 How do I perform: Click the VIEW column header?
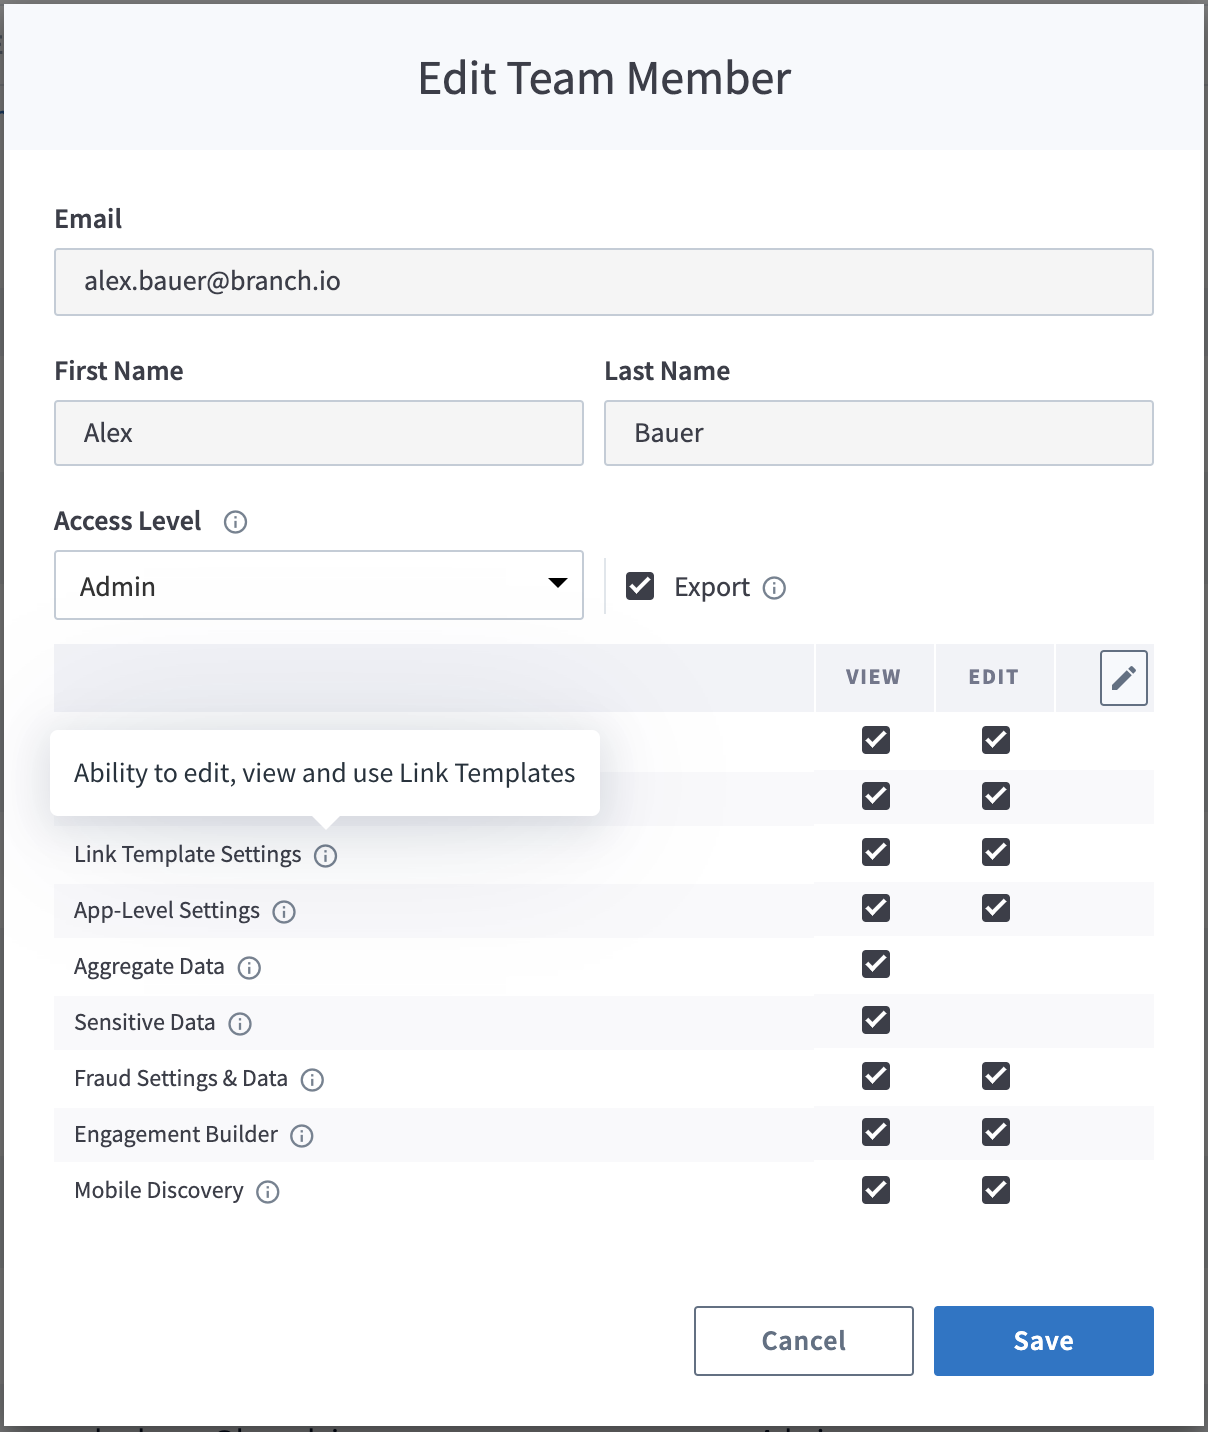[874, 677]
